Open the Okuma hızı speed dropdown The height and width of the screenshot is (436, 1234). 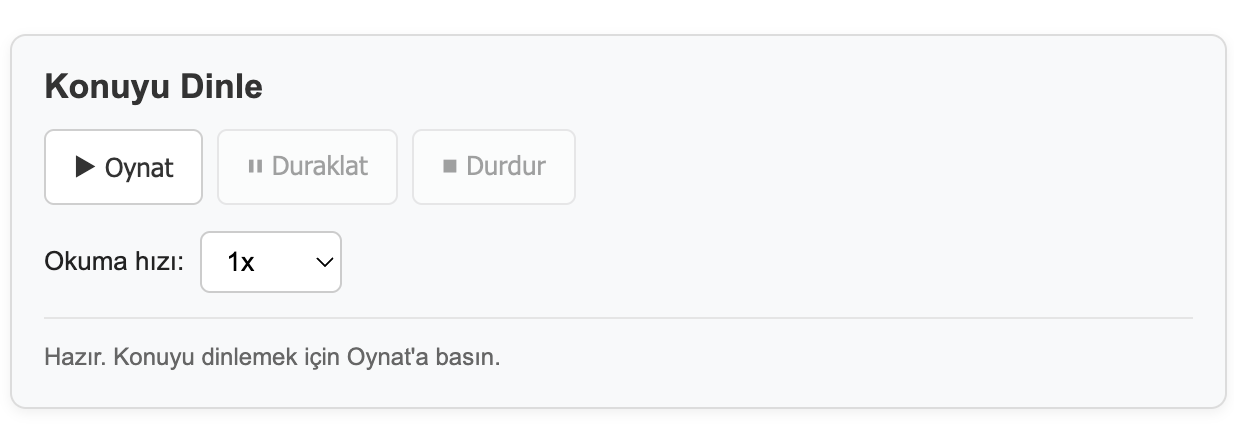[271, 262]
